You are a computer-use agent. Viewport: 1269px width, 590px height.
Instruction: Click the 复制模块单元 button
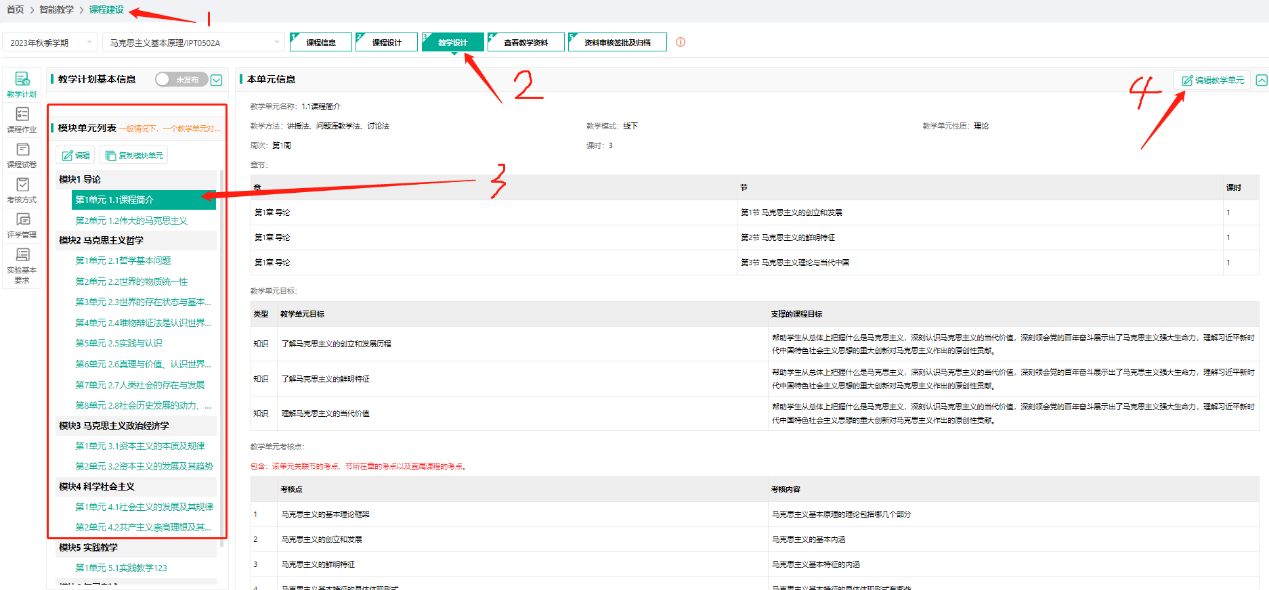tap(135, 155)
